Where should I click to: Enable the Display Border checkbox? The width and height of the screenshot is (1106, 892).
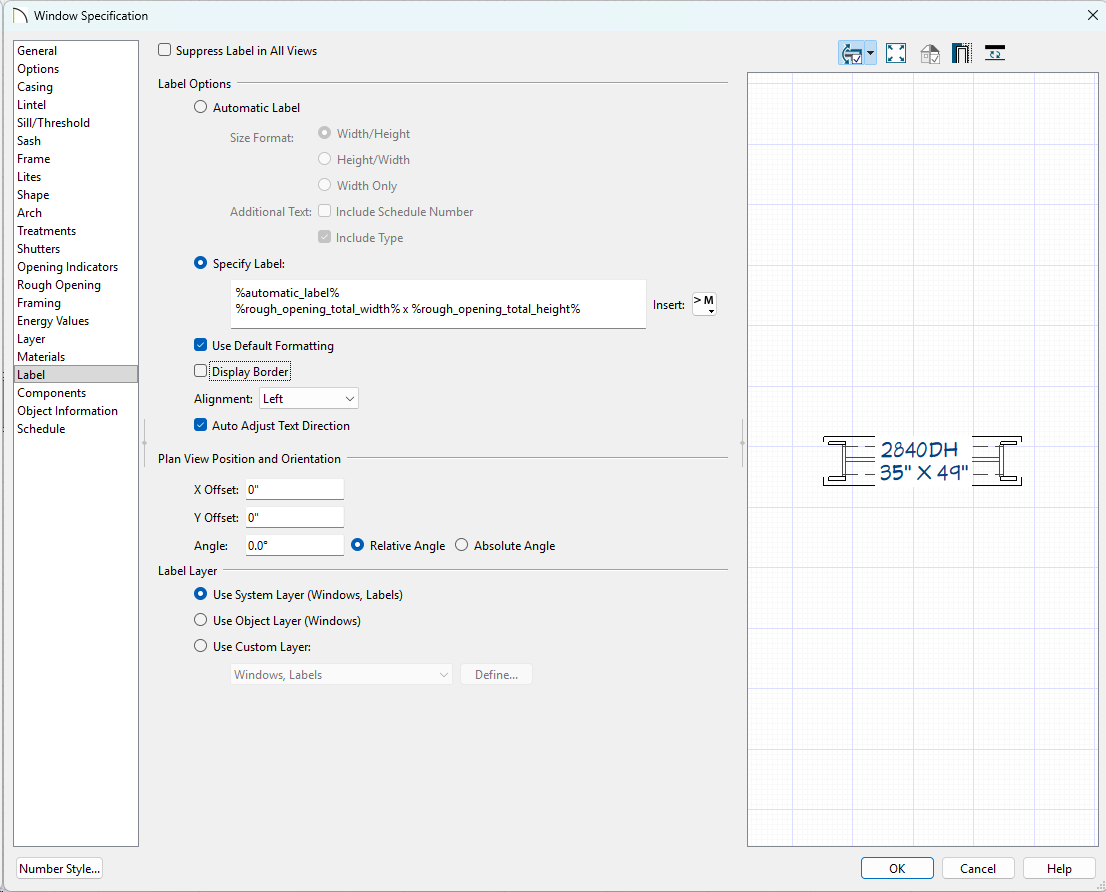coord(201,372)
